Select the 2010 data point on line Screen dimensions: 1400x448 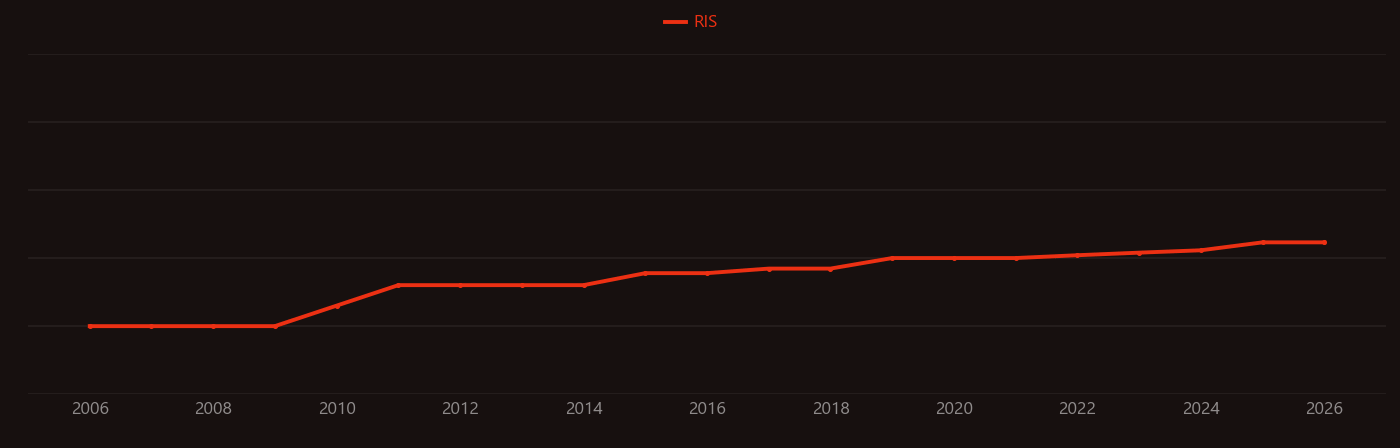(337, 306)
